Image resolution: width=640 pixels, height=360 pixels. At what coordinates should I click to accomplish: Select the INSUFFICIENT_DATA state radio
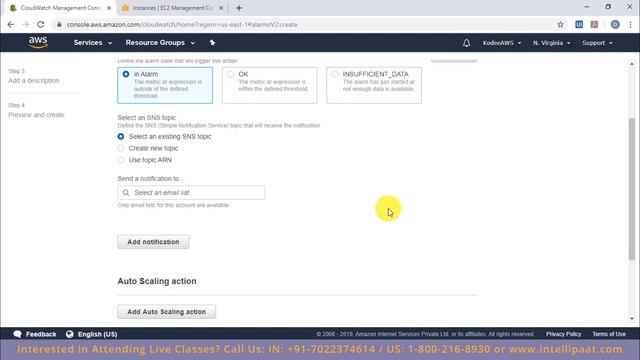click(335, 74)
